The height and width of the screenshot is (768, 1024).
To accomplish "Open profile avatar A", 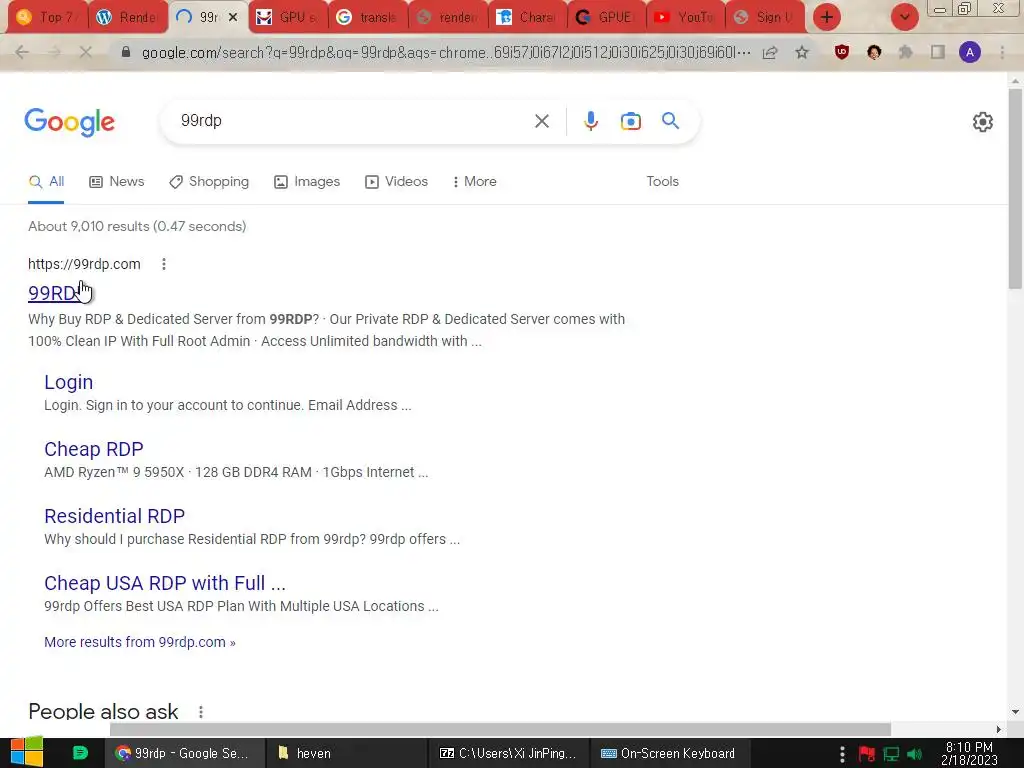I will (x=970, y=52).
